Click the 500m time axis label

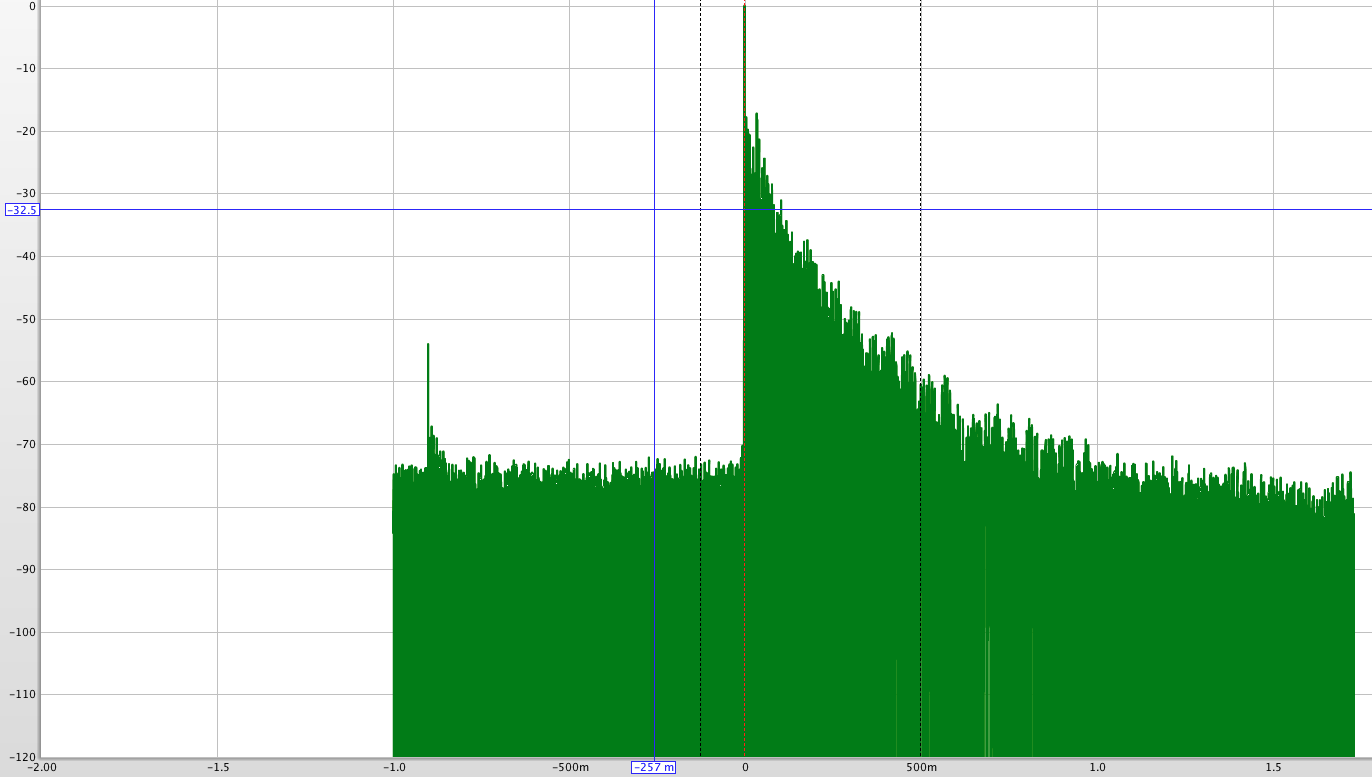[921, 768]
